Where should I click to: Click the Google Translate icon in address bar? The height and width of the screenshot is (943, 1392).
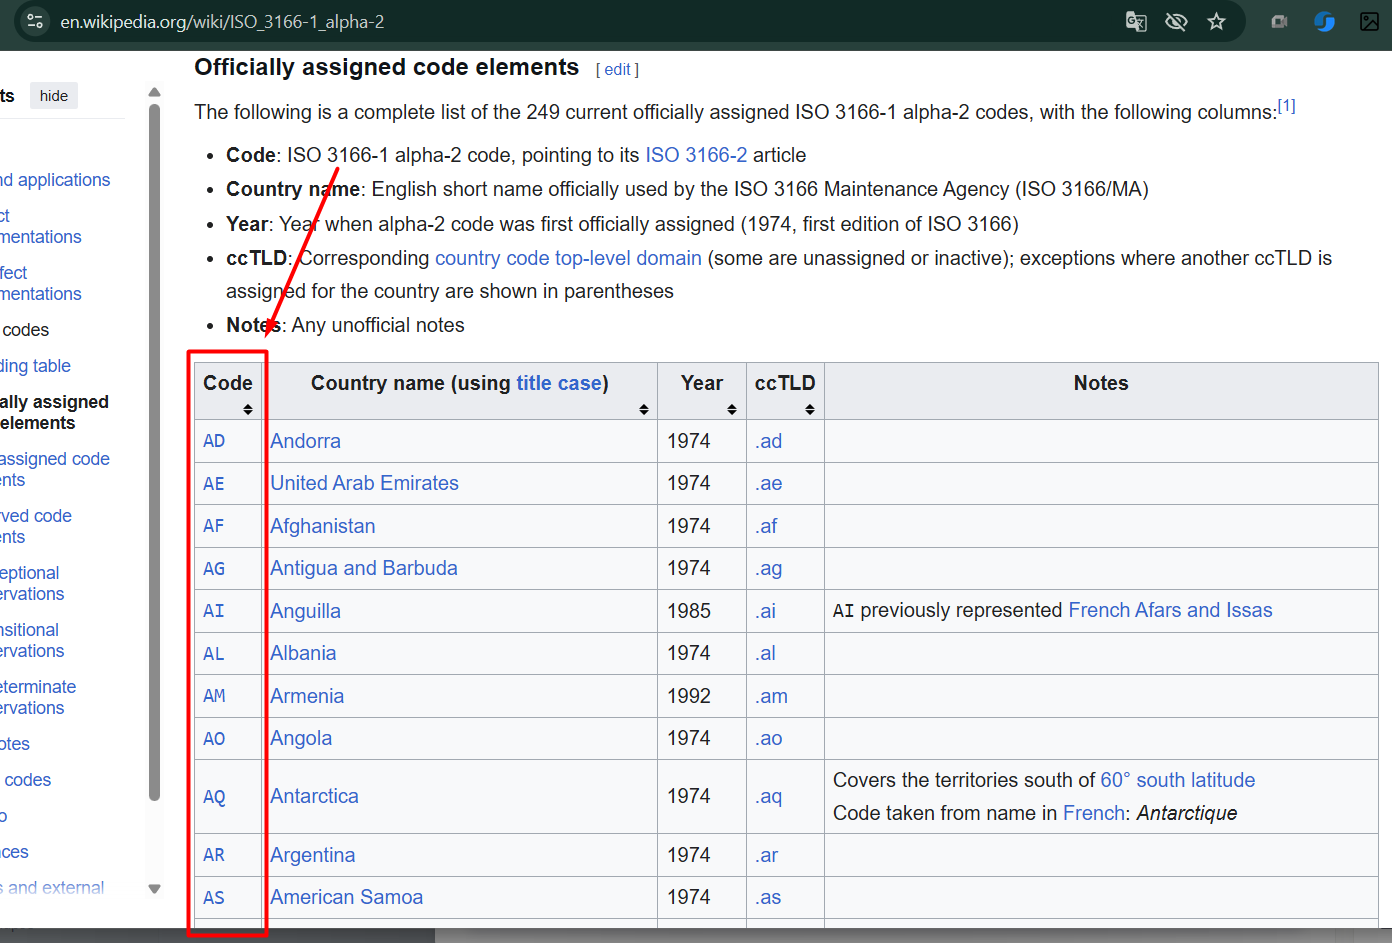[x=1136, y=21]
